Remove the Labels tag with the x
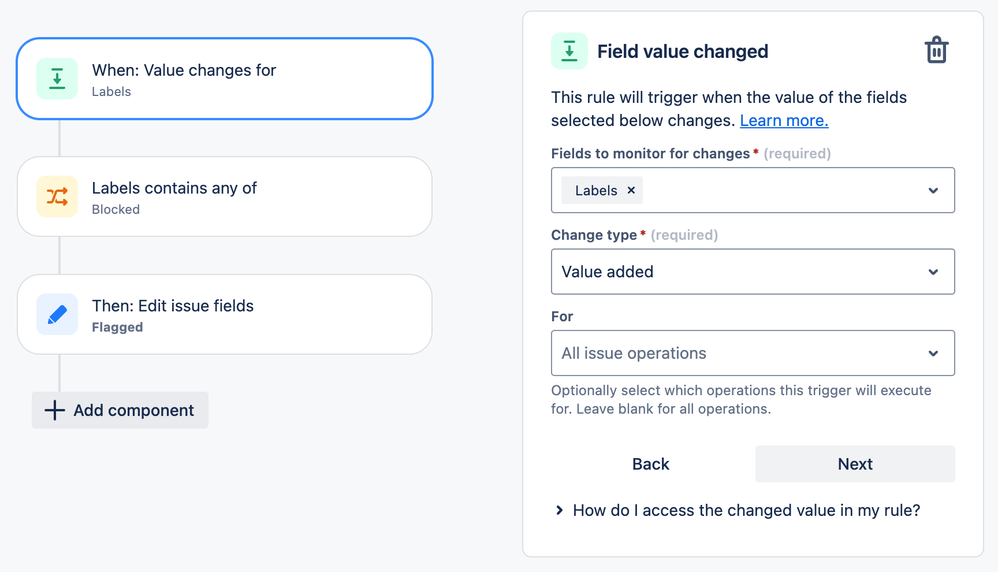The image size is (998, 572). [x=631, y=190]
